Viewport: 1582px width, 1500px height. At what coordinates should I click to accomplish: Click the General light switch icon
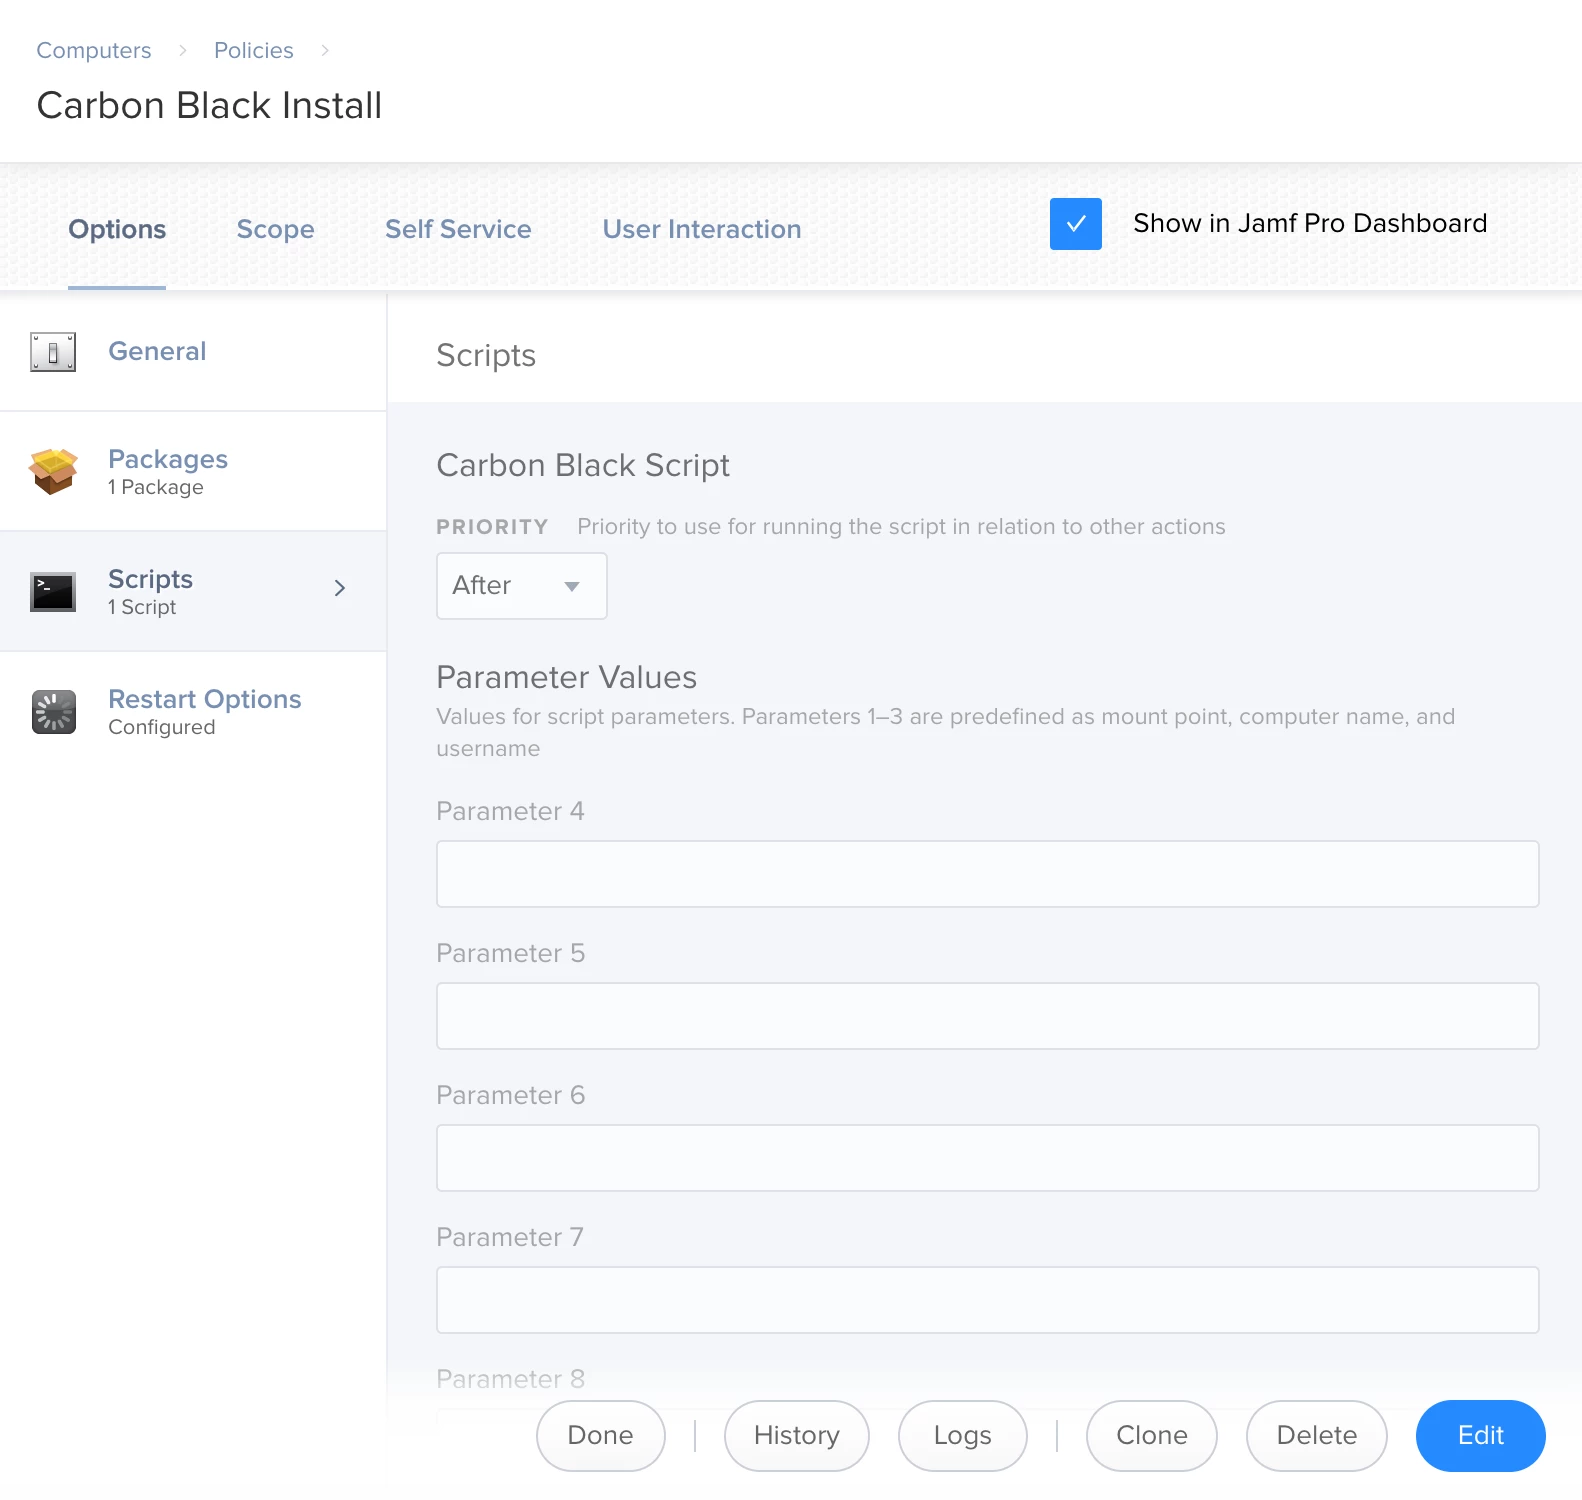(x=53, y=352)
